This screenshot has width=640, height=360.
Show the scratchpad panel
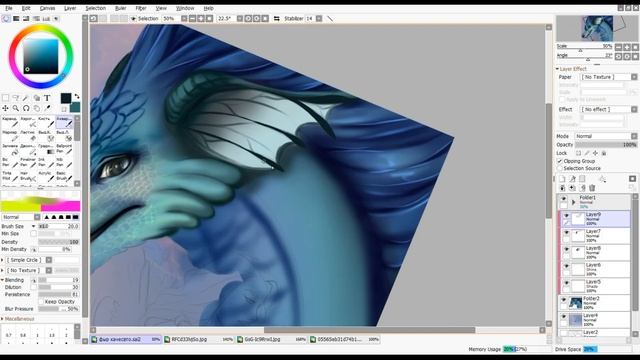(x=56, y=19)
